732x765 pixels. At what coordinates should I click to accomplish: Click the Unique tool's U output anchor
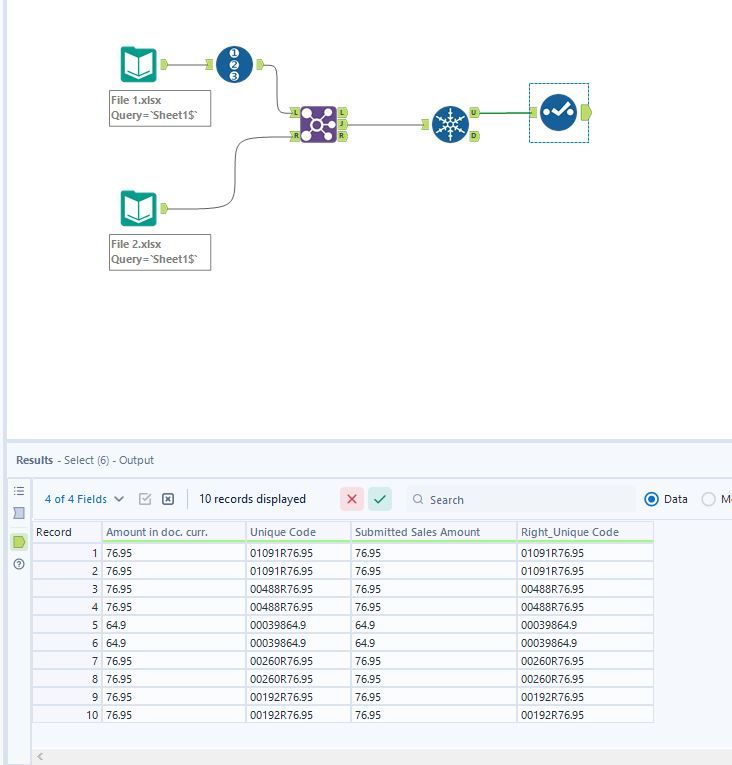click(474, 113)
